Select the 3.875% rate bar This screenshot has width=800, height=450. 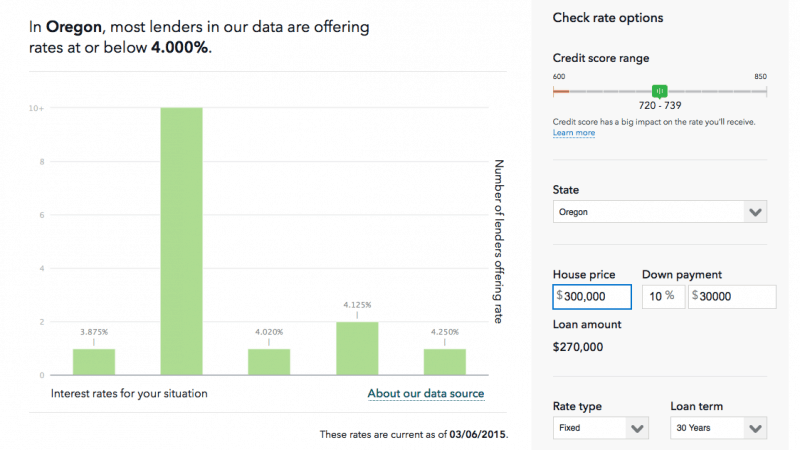coord(94,361)
